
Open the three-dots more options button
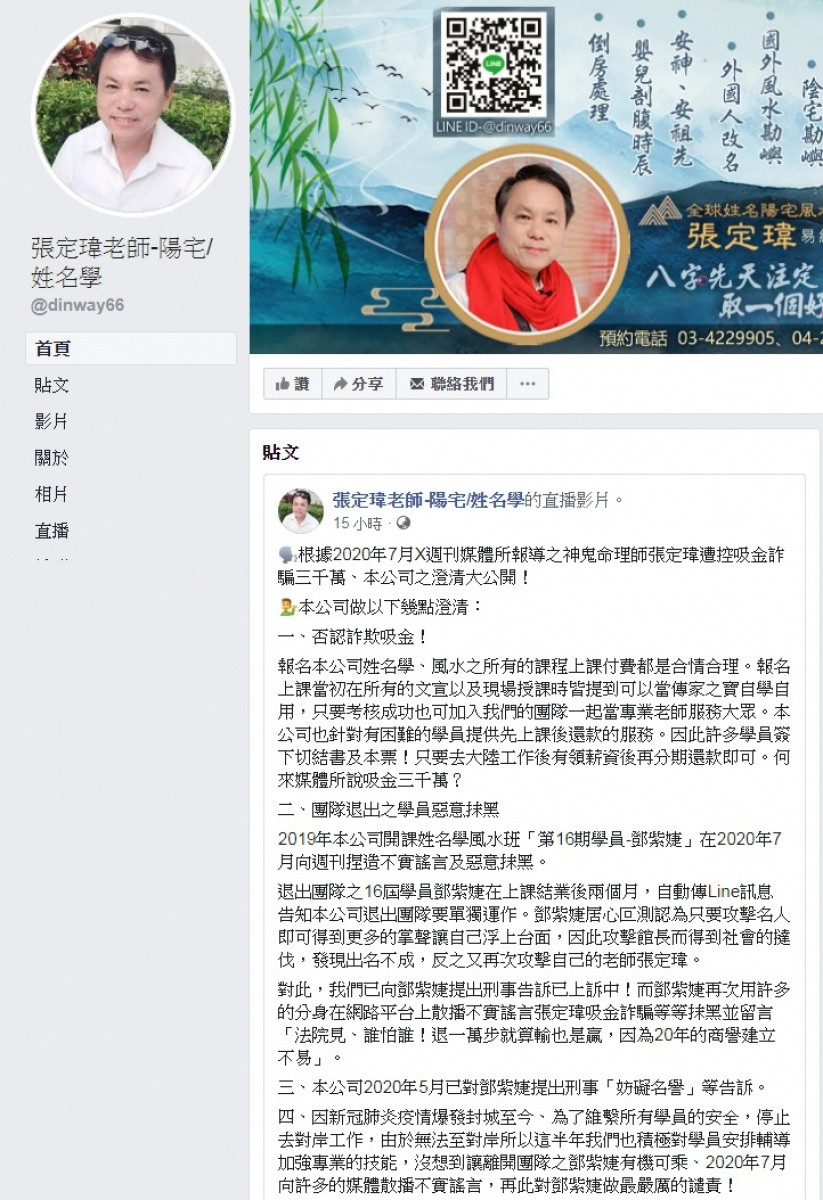[528, 384]
